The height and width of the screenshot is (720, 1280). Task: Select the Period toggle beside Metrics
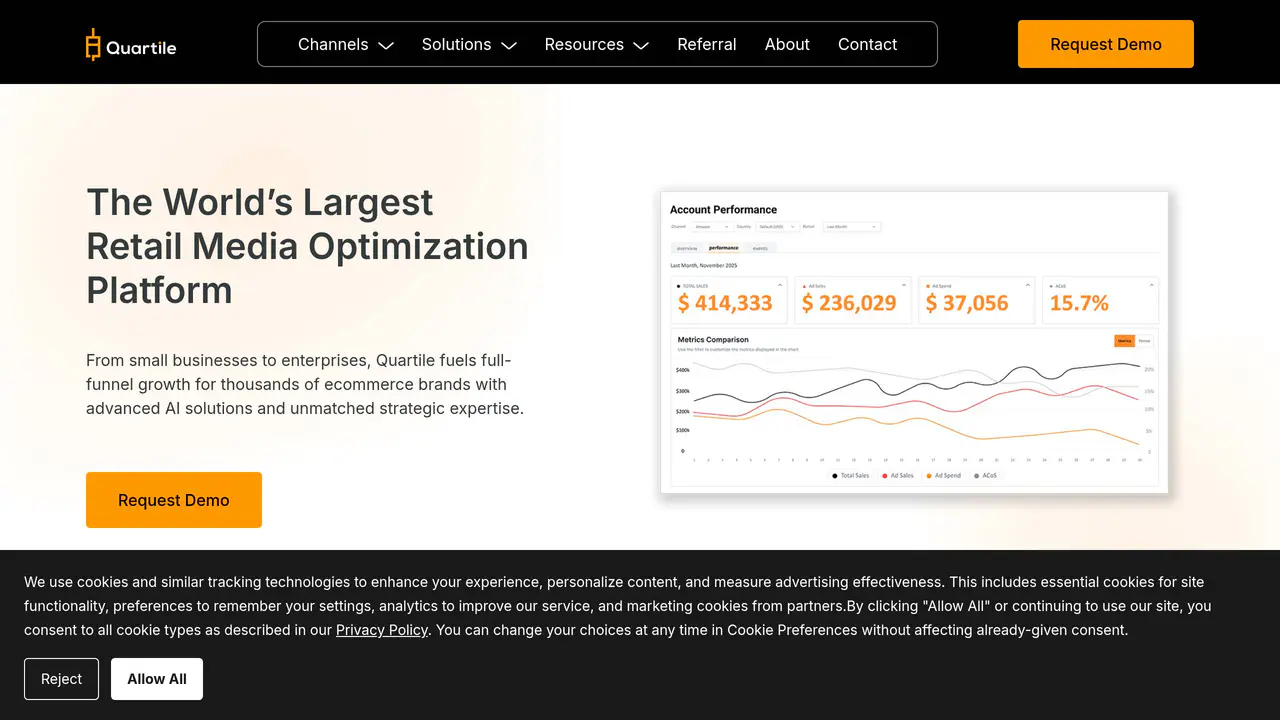[1144, 341]
